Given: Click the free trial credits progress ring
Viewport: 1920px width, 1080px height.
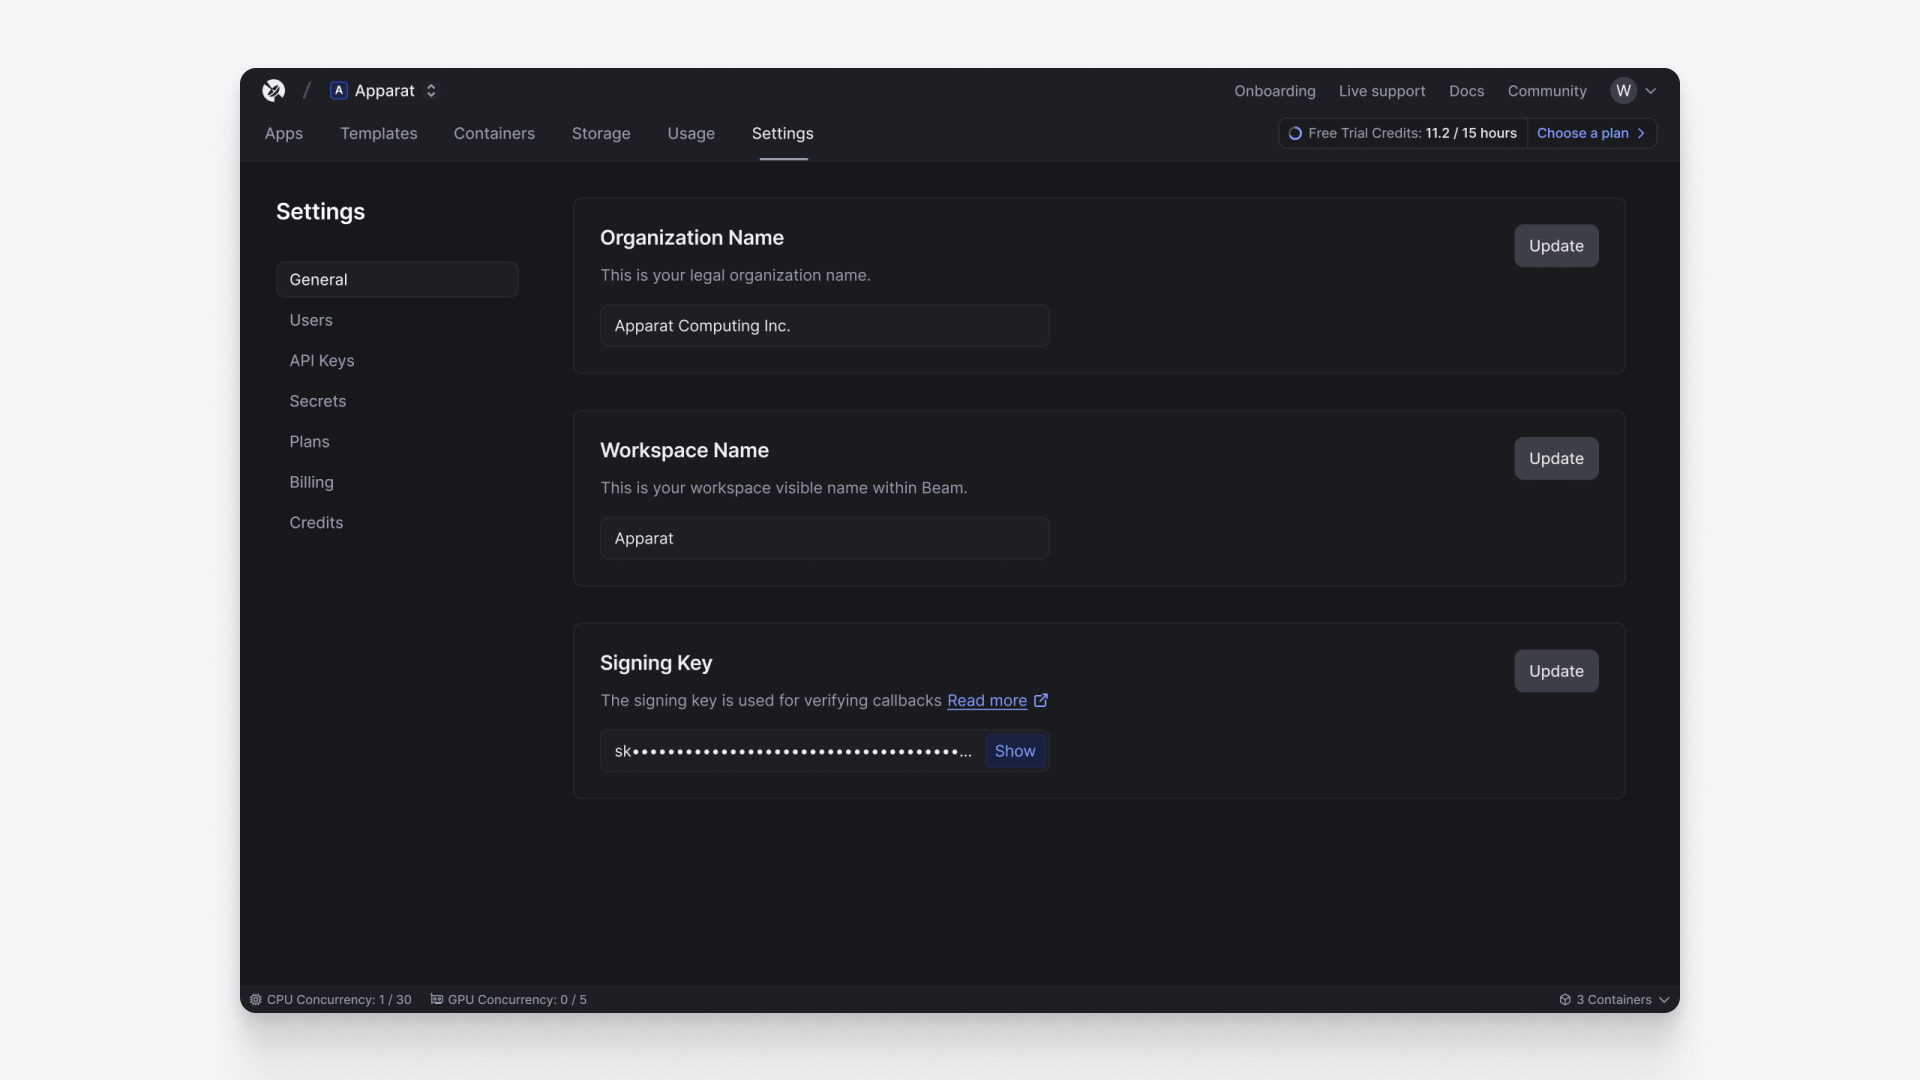Looking at the screenshot, I should (x=1295, y=134).
